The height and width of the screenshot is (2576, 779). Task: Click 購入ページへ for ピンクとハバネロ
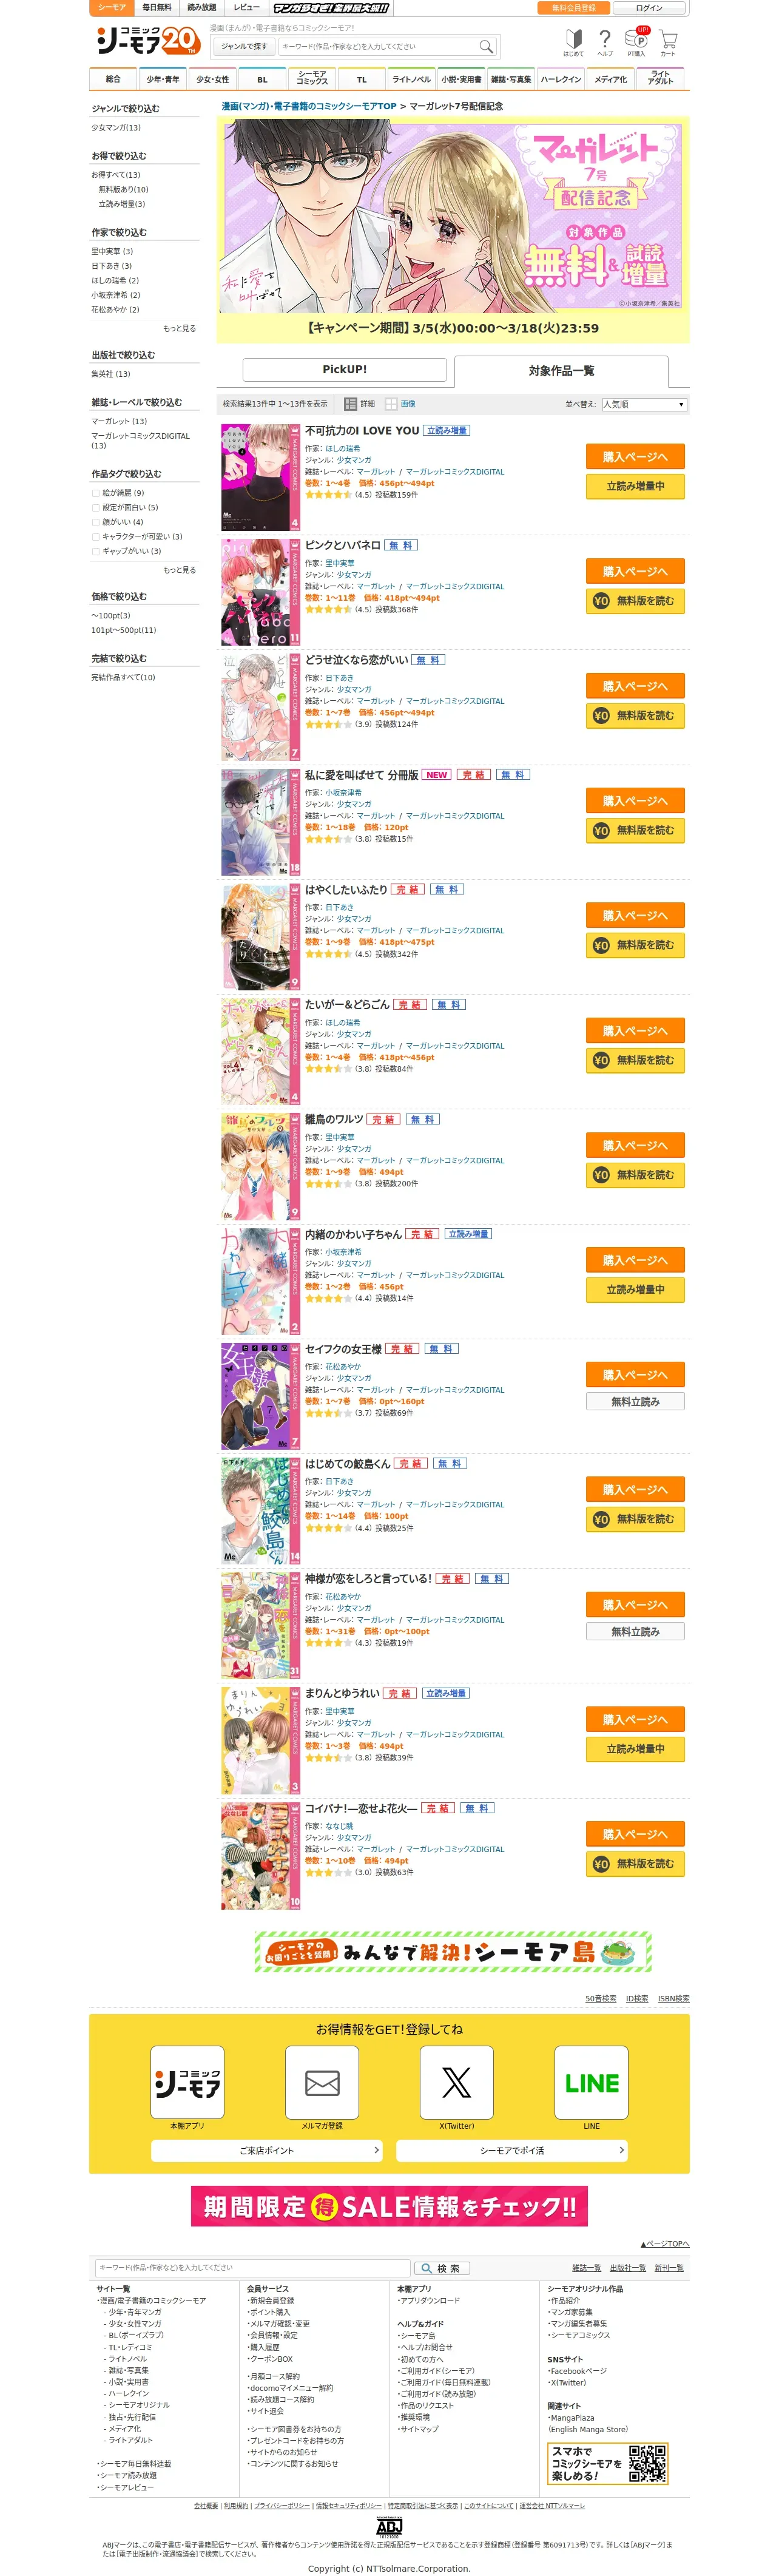click(635, 571)
